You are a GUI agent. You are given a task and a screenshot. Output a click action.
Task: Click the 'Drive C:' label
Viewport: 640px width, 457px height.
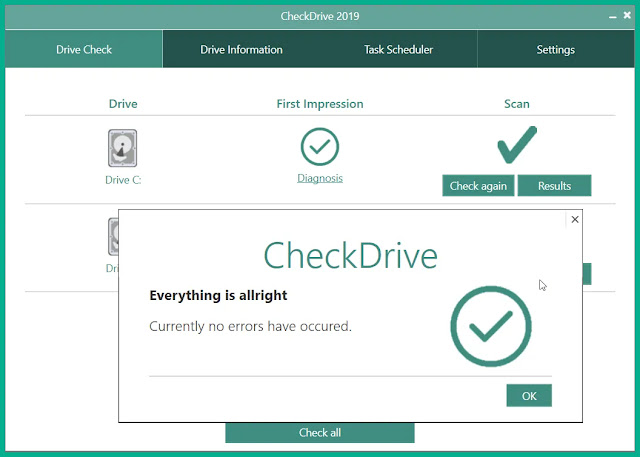point(123,180)
